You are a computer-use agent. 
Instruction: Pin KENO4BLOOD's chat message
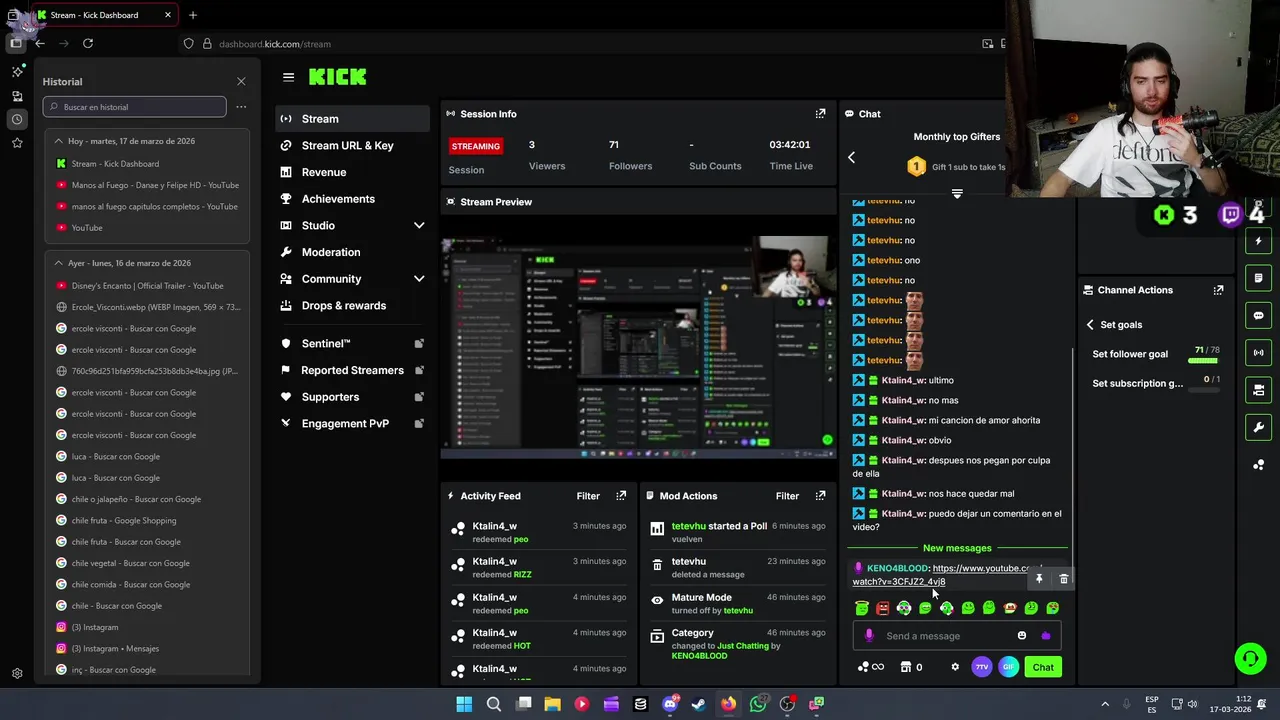tap(1039, 579)
